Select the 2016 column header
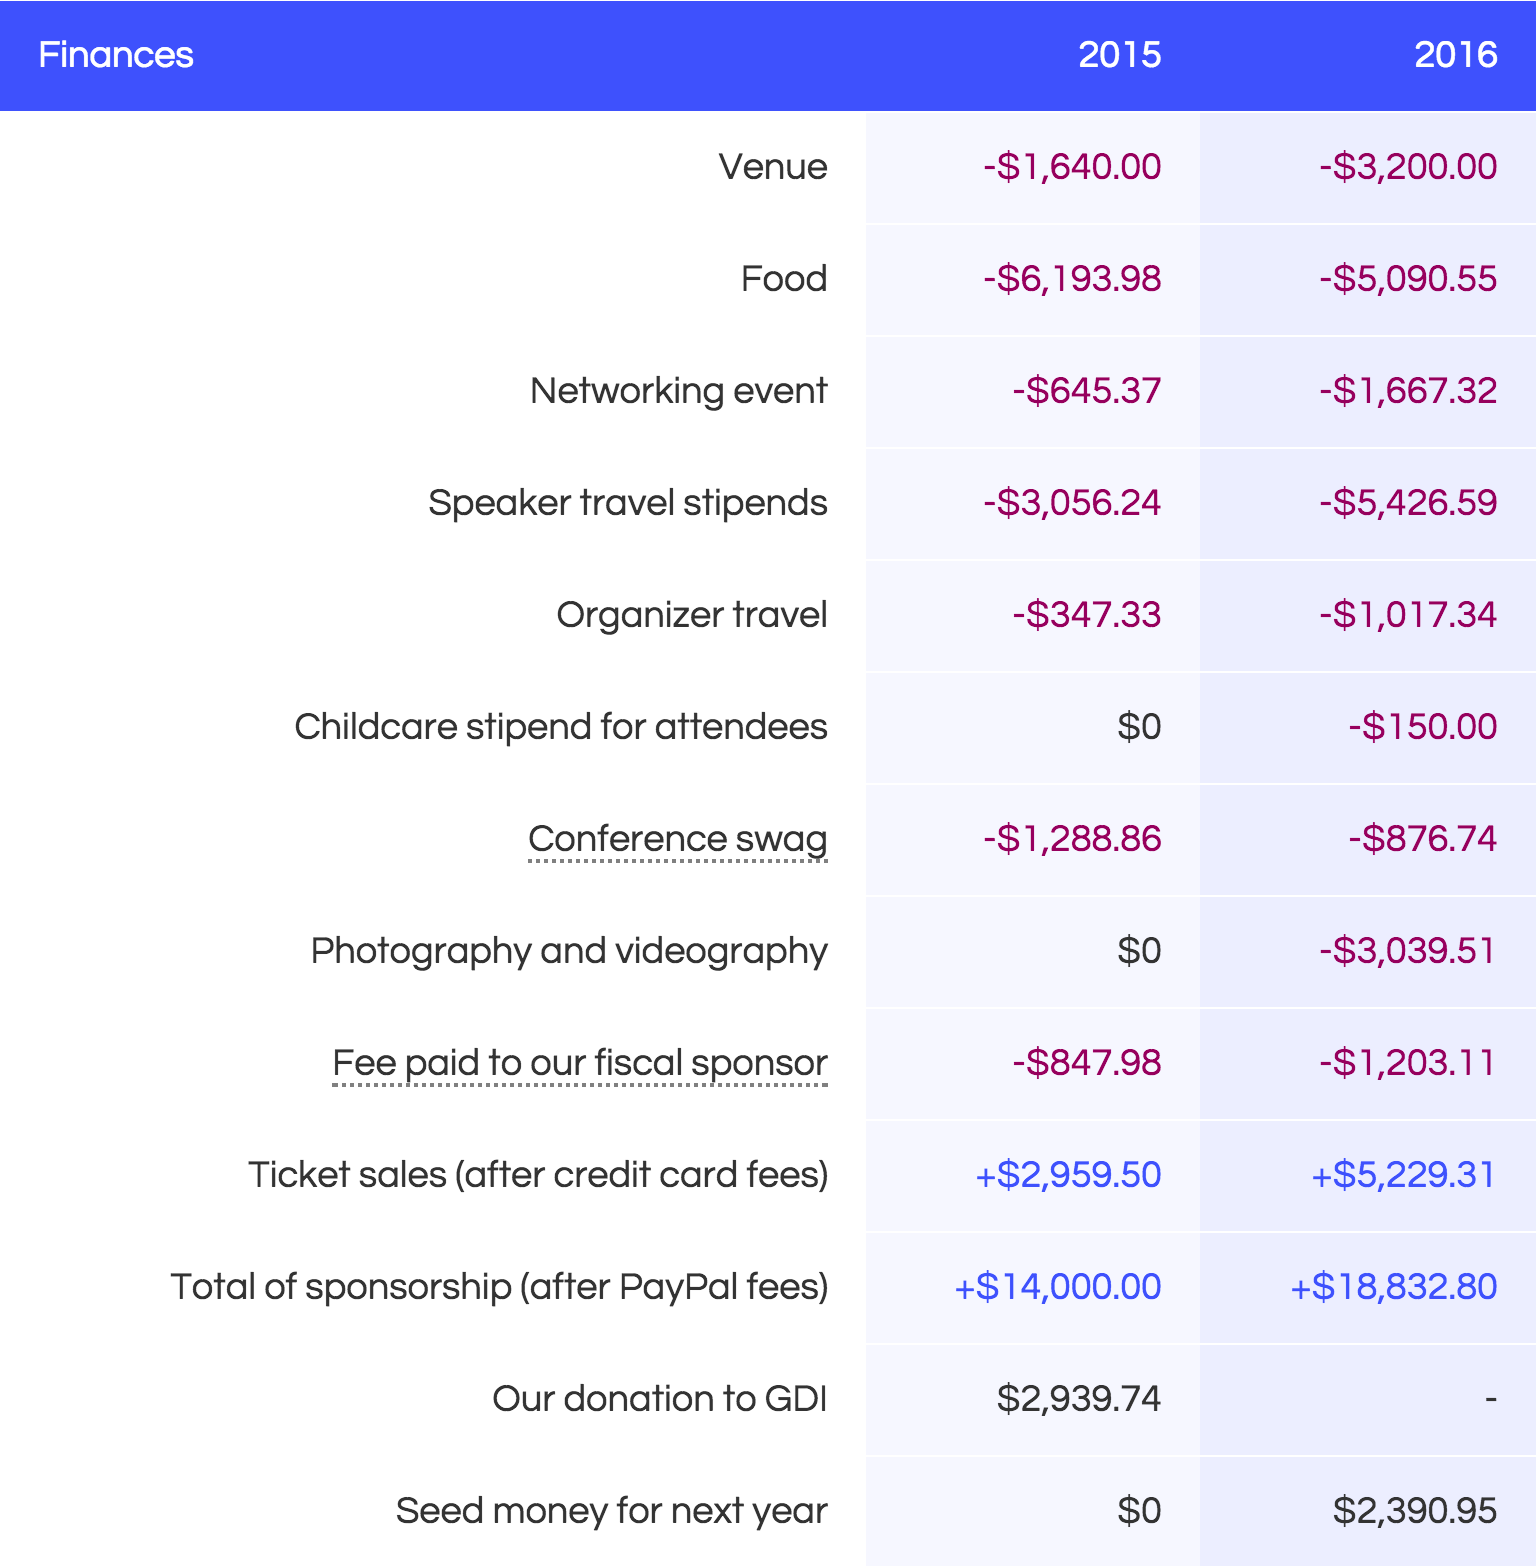This screenshot has height=1566, width=1538. 1455,55
